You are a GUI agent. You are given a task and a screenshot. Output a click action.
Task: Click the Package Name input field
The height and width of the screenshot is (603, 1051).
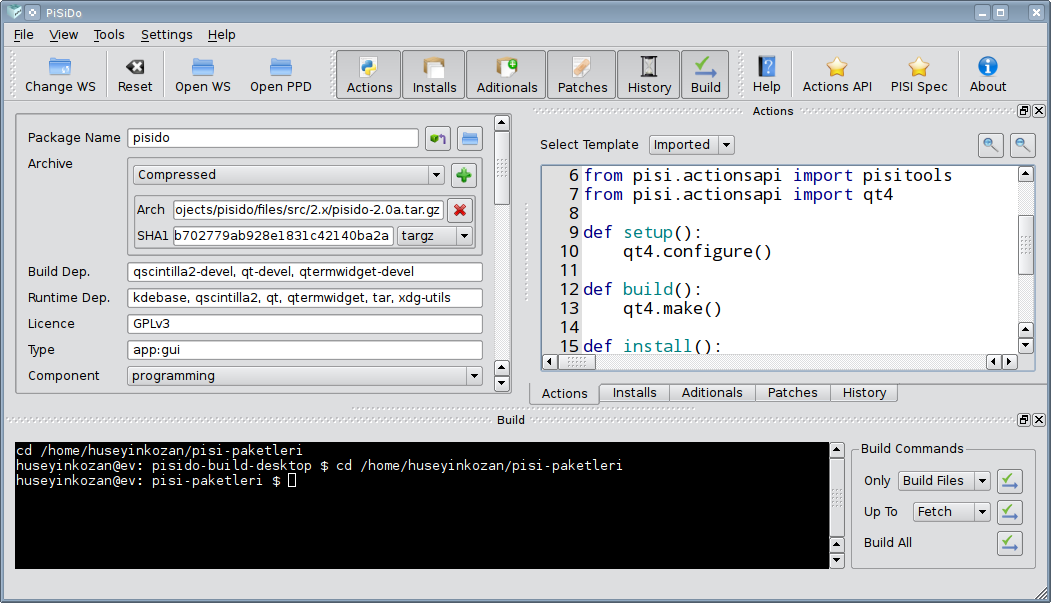coord(273,138)
